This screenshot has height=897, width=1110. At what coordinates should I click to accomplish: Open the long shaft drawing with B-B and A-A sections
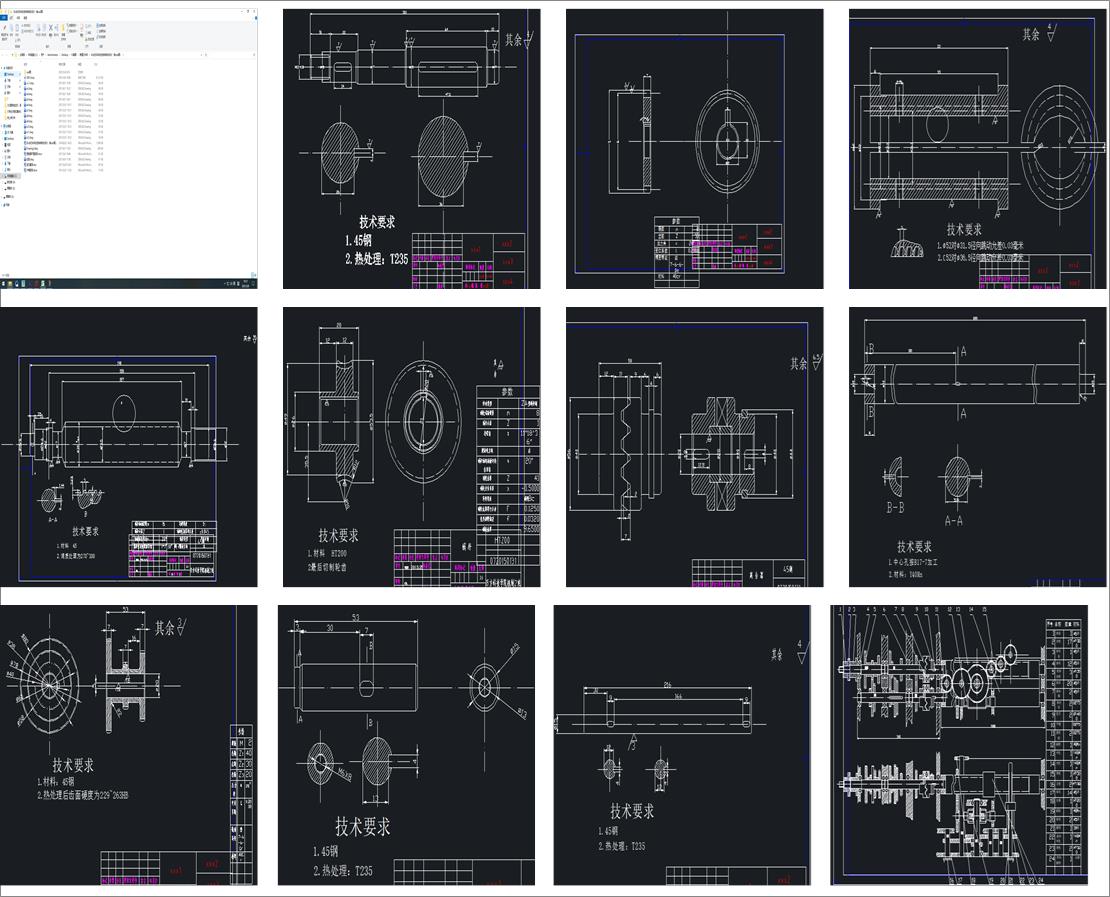coord(978,447)
